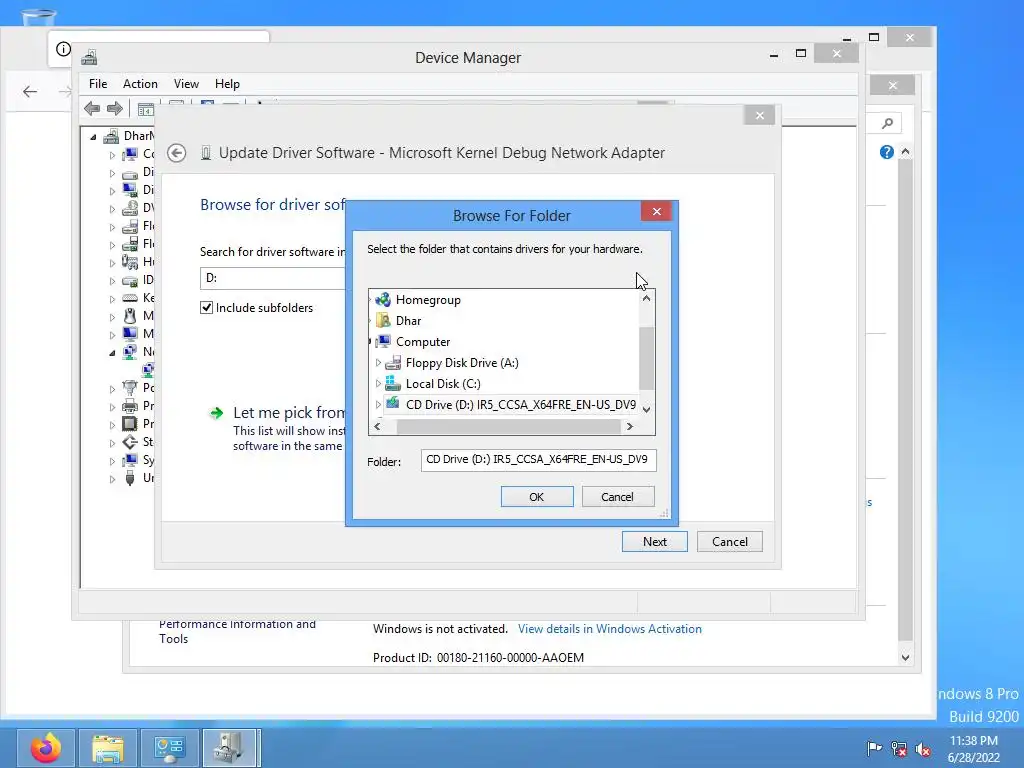The height and width of the screenshot is (768, 1024).
Task: Click OK in Browse For Folder
Action: coord(537,497)
